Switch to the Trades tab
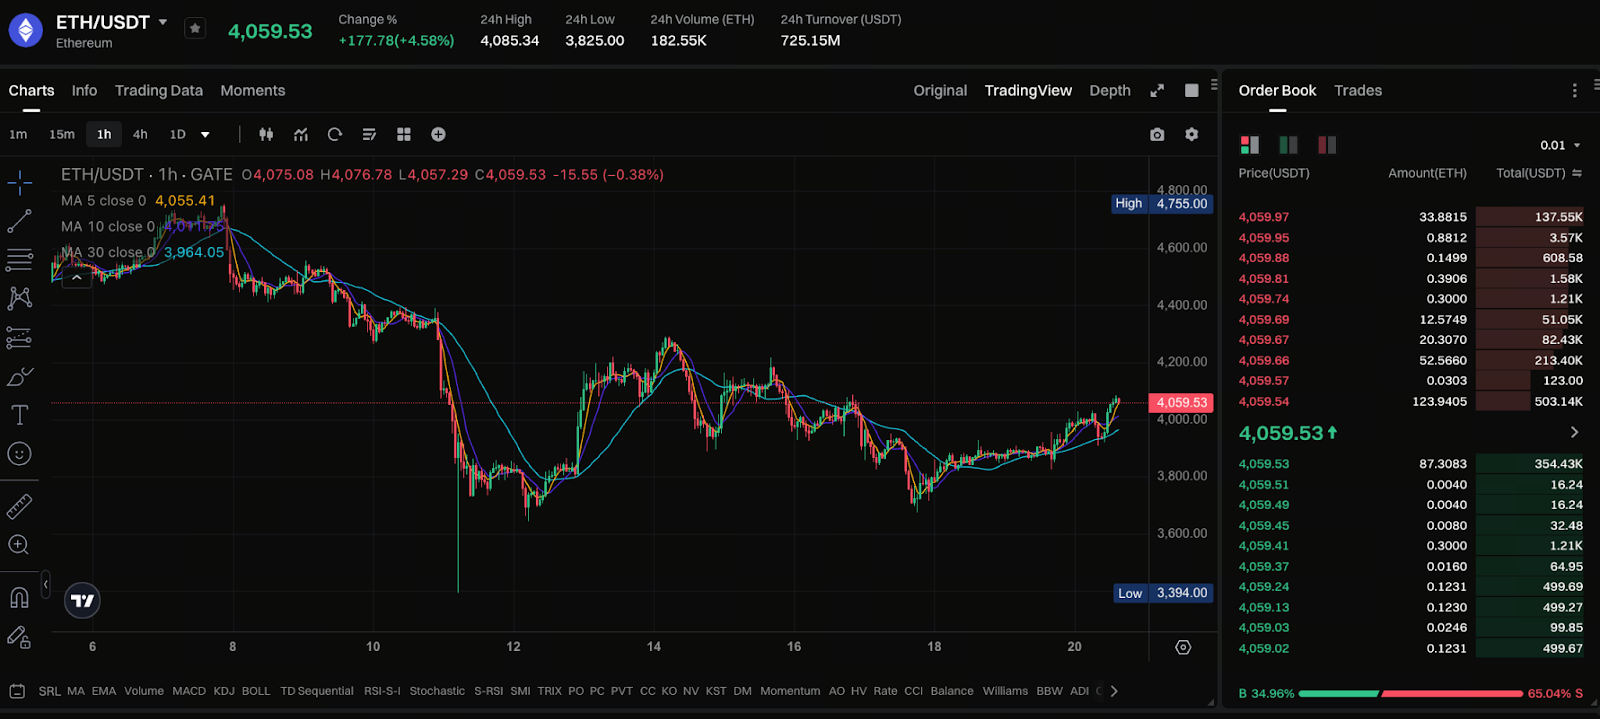 (1357, 90)
